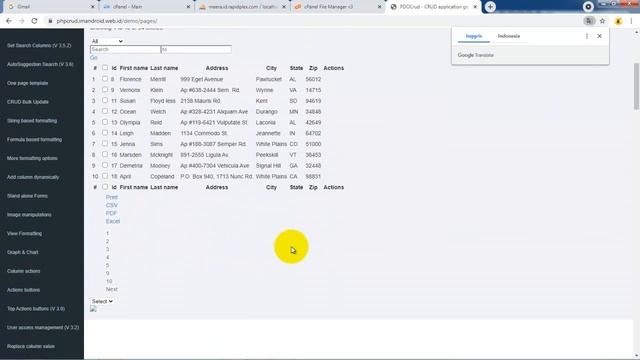The height and width of the screenshot is (360, 640).
Task: Tick the header select-all checkbox
Action: tap(105, 68)
